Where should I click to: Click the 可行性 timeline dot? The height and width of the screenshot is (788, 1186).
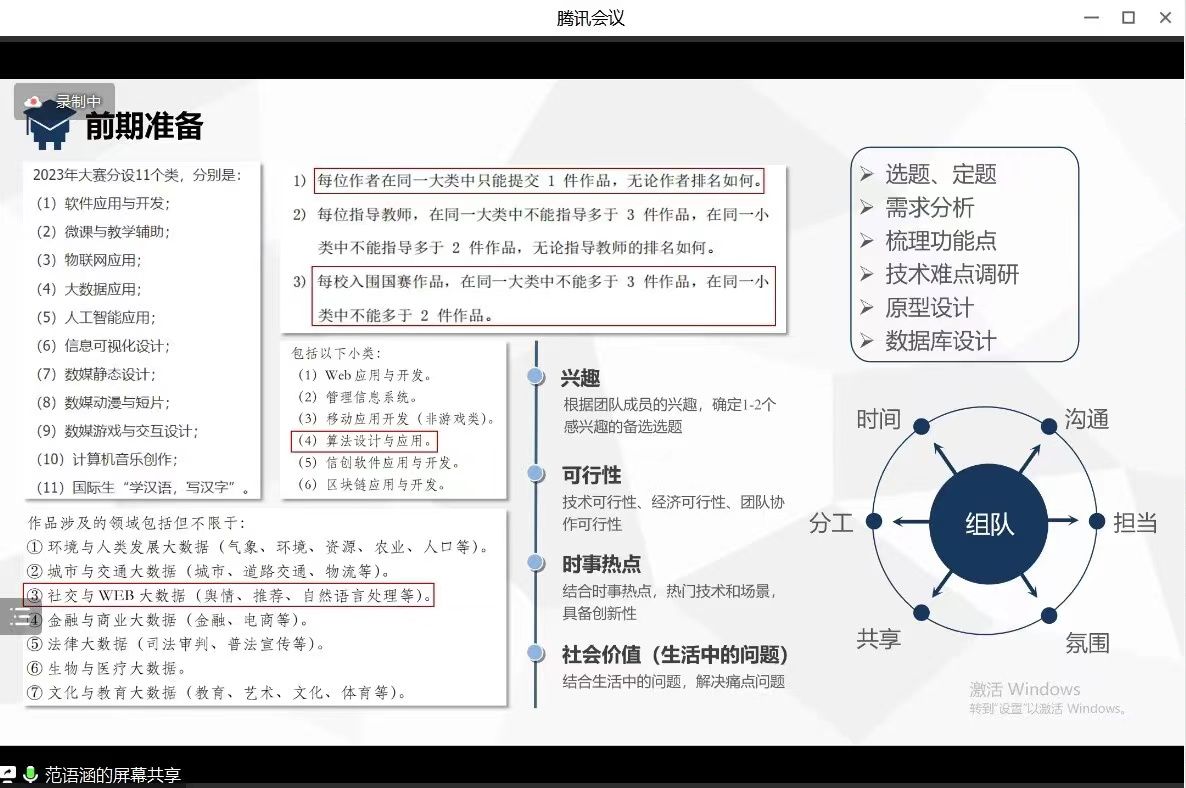pos(536,474)
